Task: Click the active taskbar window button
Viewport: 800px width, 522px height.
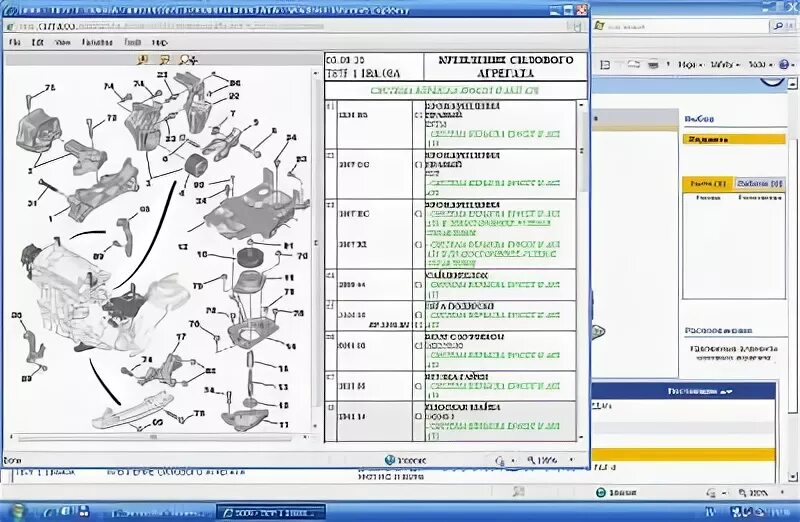Action: point(270,512)
